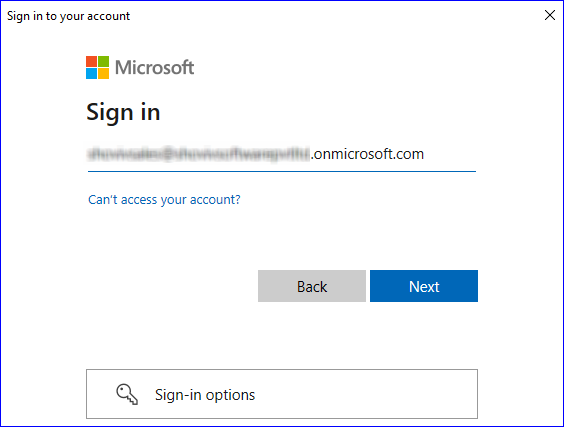Go back using the gray Back button

pyautogui.click(x=312, y=286)
